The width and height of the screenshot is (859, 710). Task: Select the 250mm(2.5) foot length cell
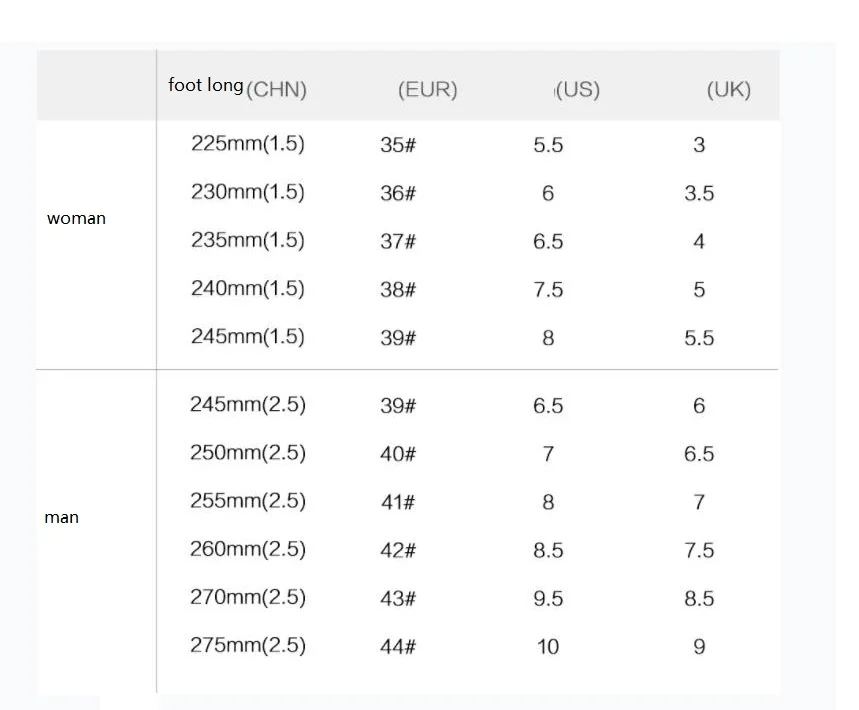click(247, 452)
